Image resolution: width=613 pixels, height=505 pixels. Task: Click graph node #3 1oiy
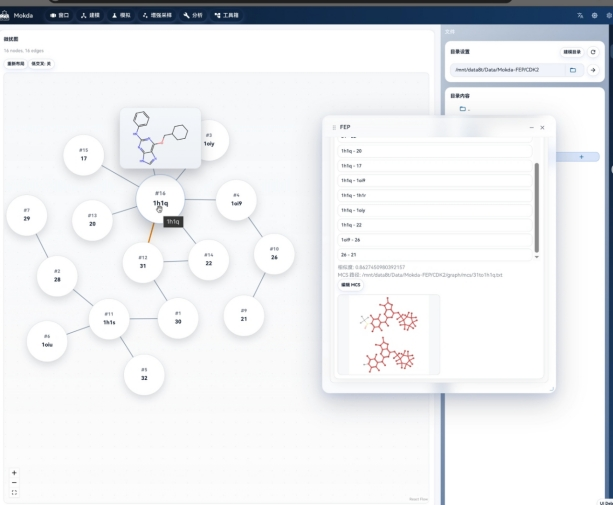214,140
